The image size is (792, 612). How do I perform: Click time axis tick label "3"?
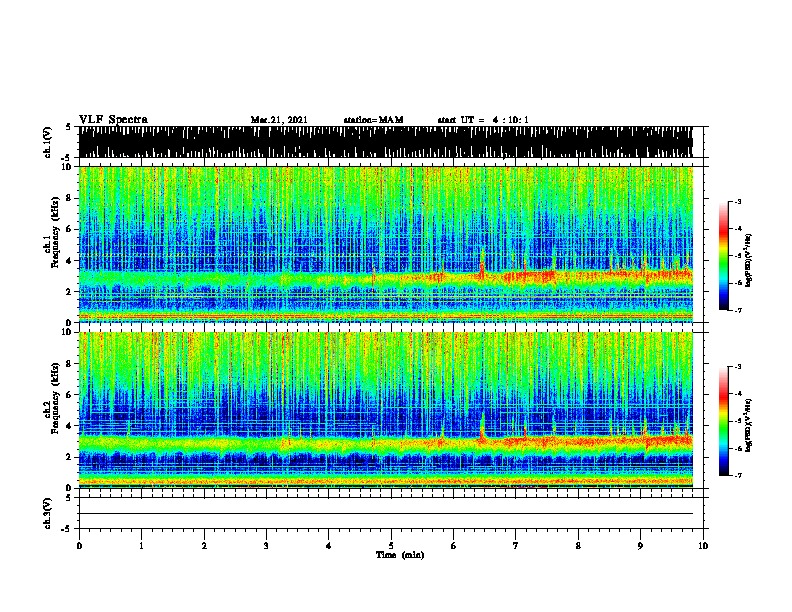[x=266, y=546]
